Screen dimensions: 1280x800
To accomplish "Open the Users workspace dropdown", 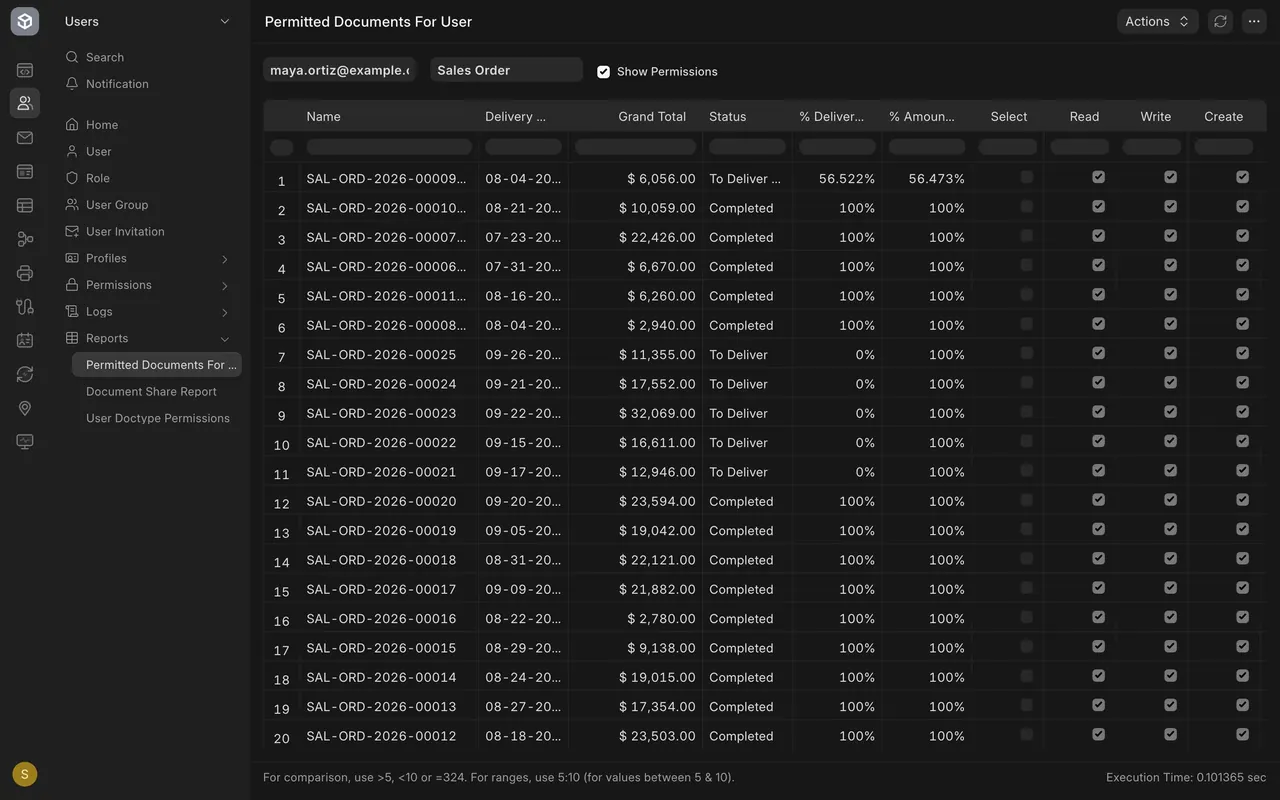I will click(x=147, y=21).
